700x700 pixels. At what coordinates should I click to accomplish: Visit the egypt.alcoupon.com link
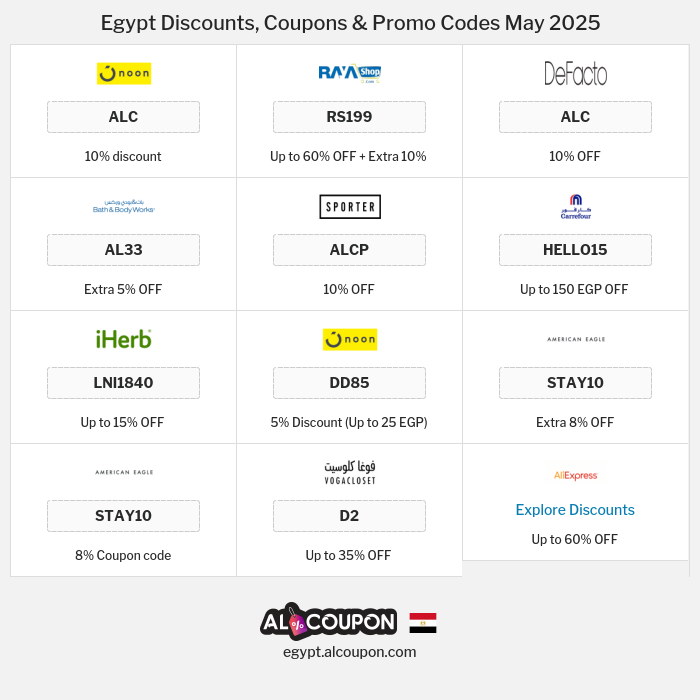(349, 652)
